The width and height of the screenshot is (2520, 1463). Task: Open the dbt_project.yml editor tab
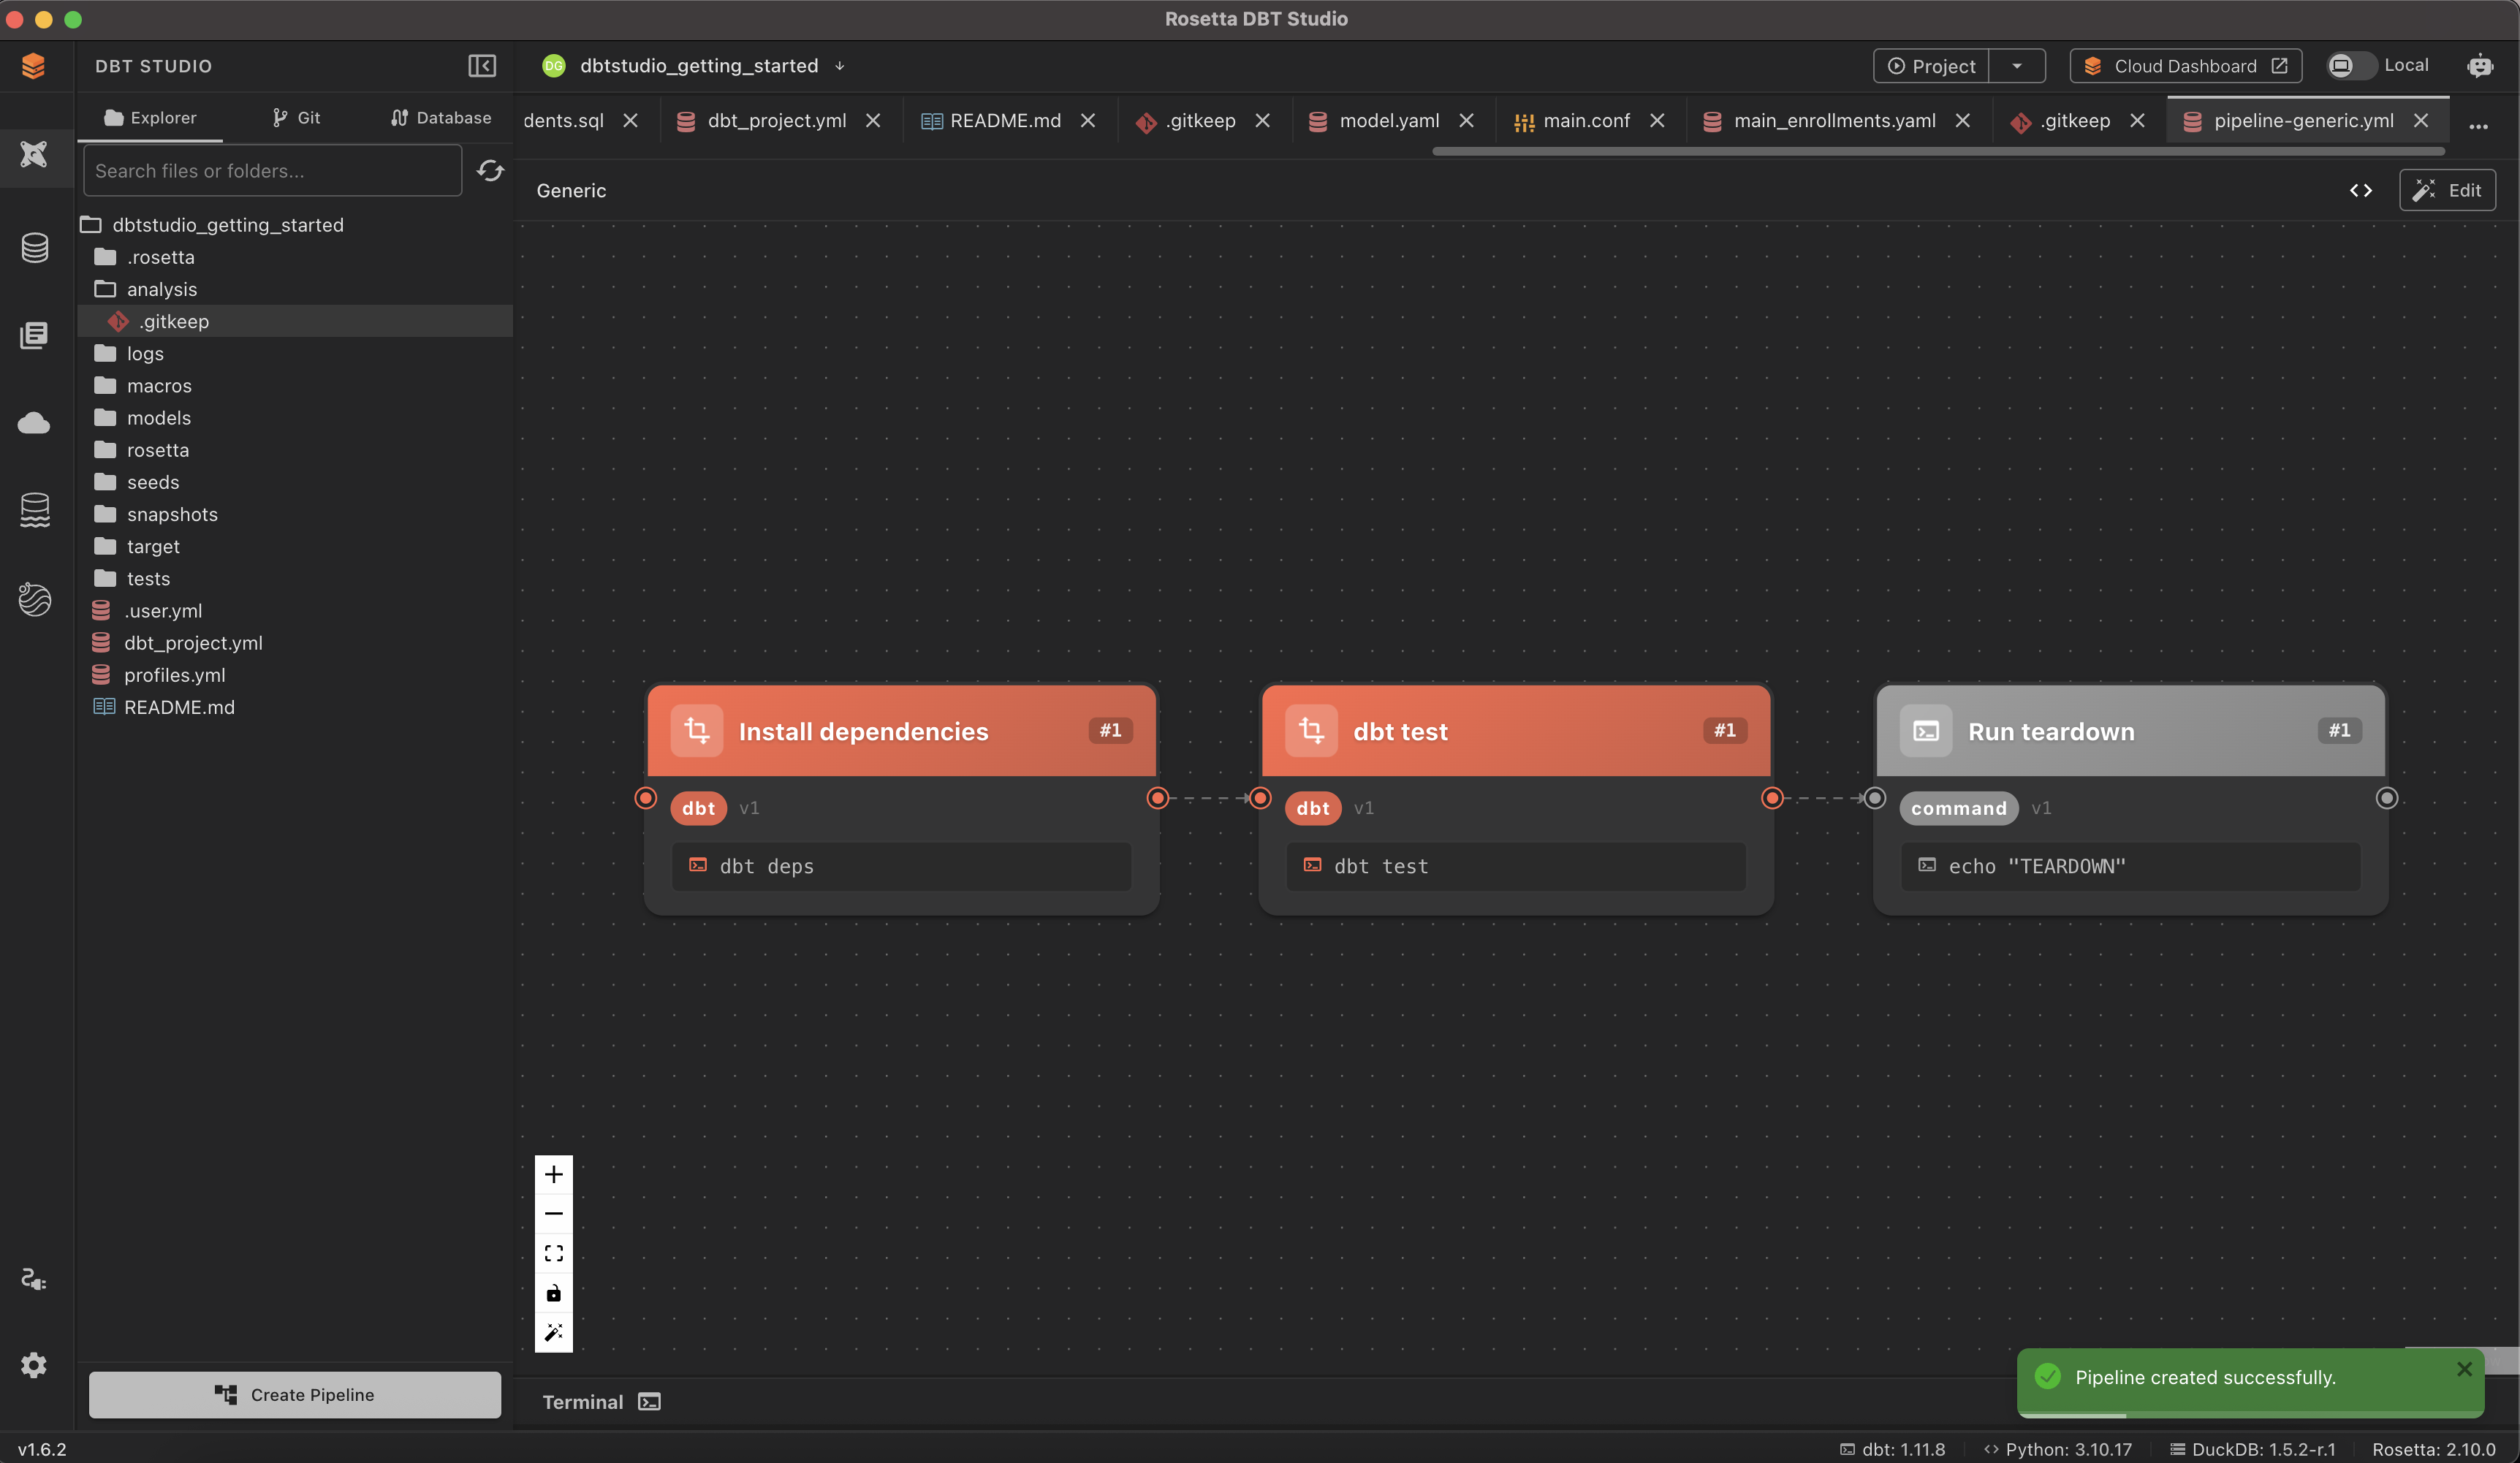click(776, 121)
